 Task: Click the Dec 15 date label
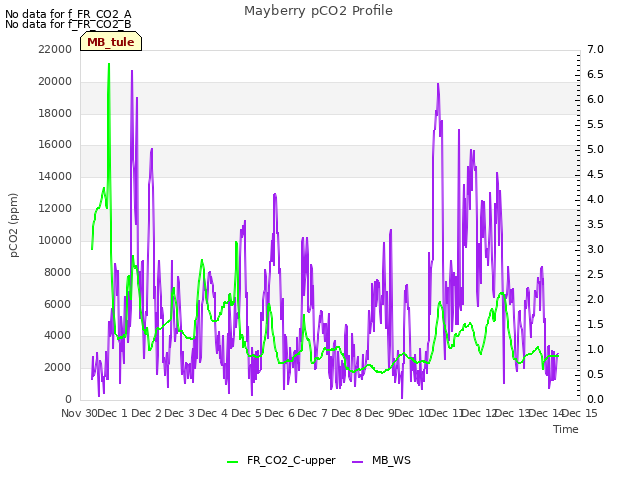coord(580,413)
